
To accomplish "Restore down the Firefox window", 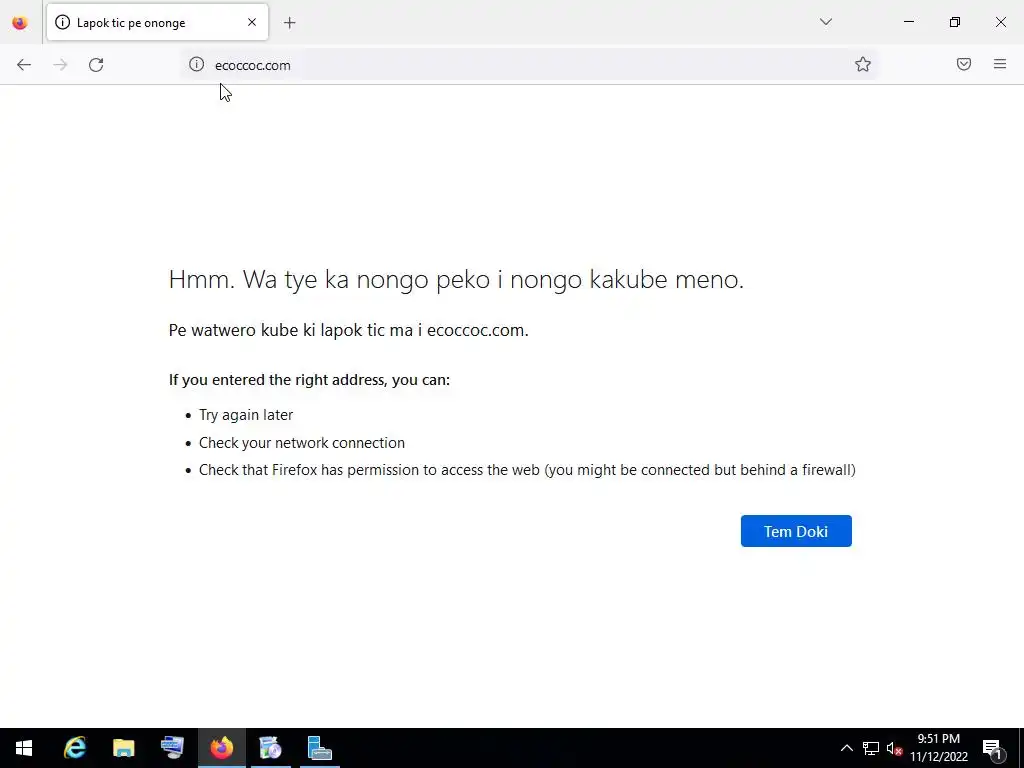I will pos(955,22).
